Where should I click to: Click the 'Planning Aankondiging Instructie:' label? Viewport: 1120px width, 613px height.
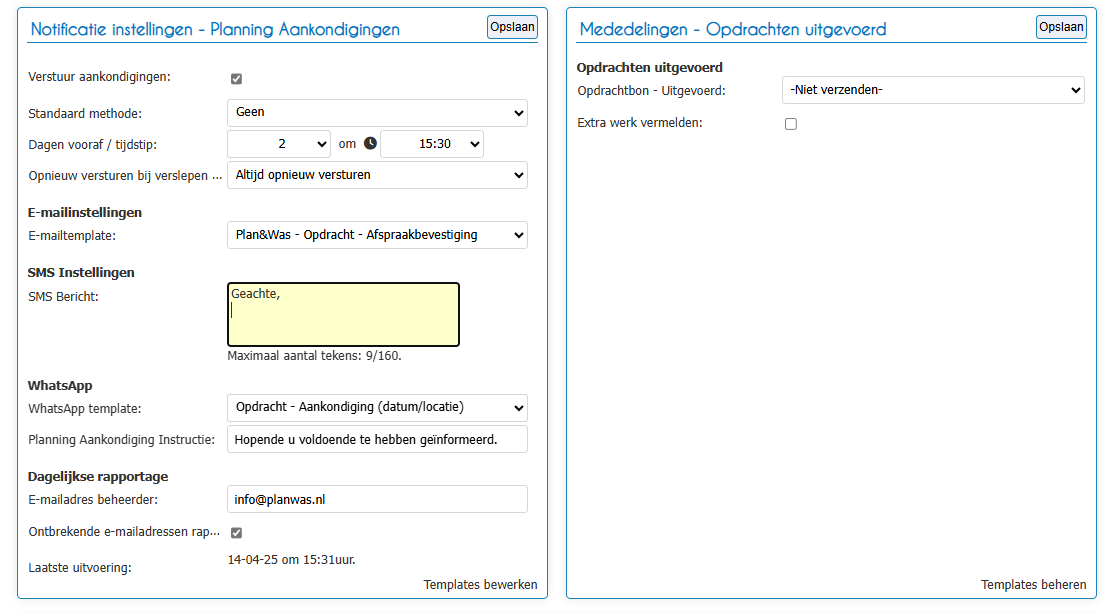(x=121, y=440)
